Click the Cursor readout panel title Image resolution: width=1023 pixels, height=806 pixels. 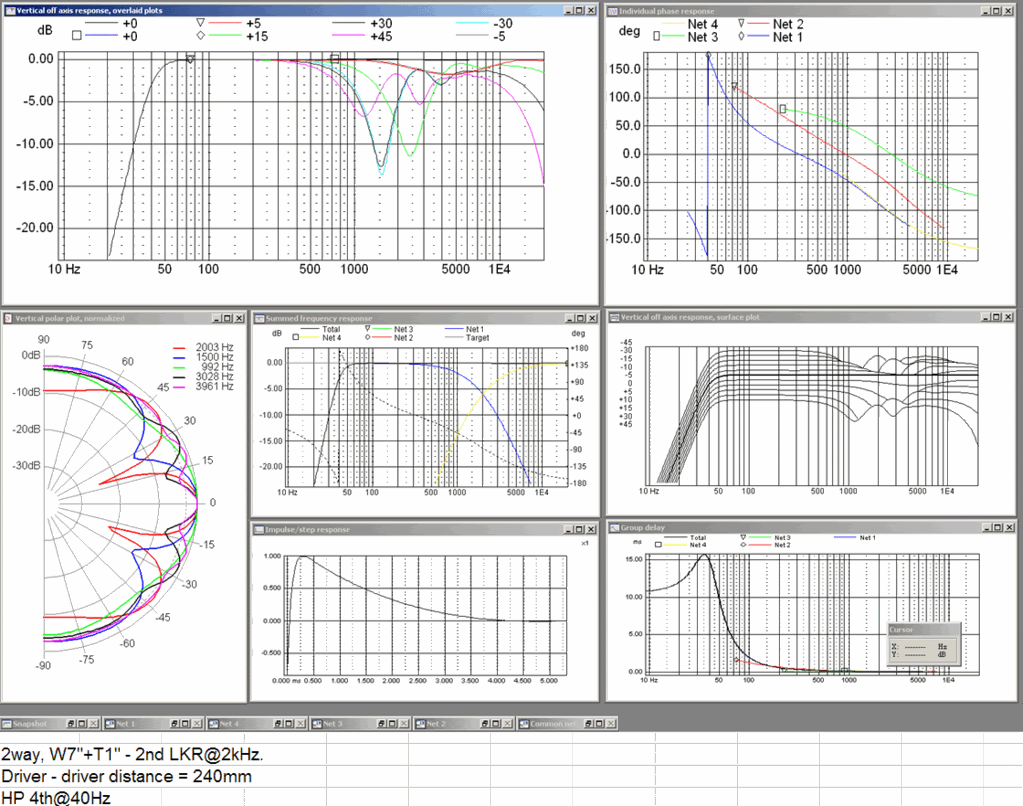point(902,630)
